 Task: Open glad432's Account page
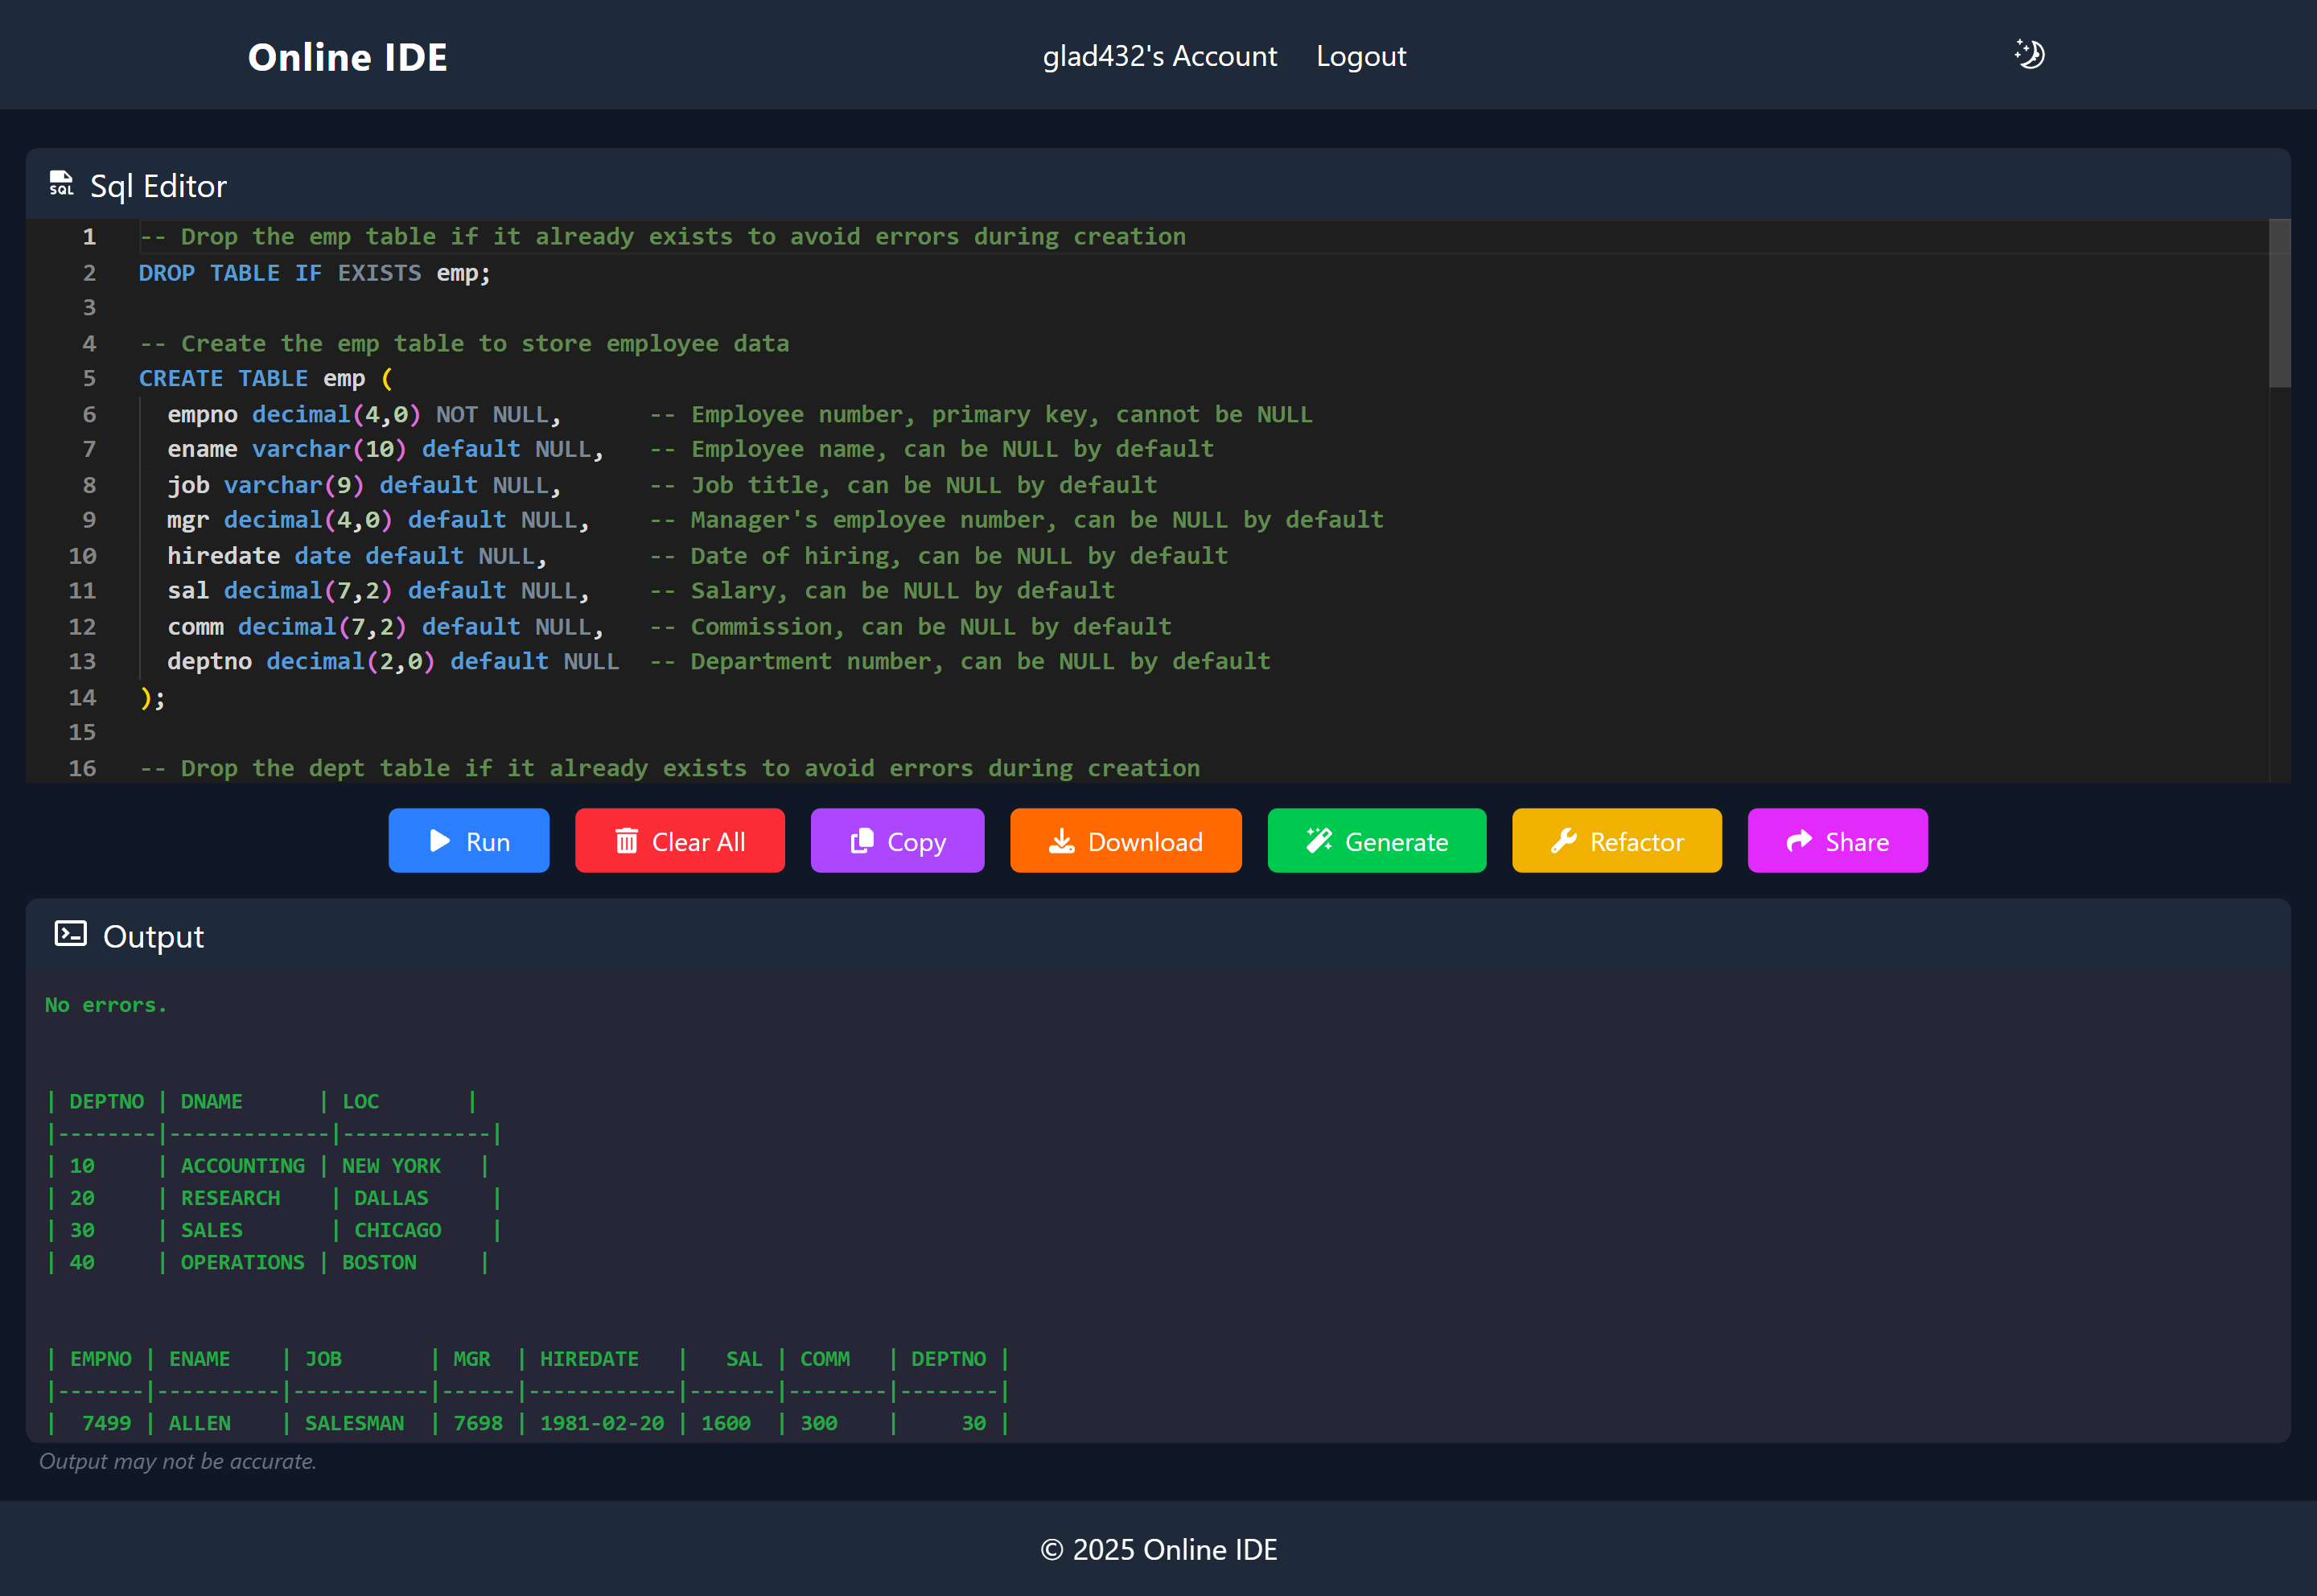pos(1159,56)
